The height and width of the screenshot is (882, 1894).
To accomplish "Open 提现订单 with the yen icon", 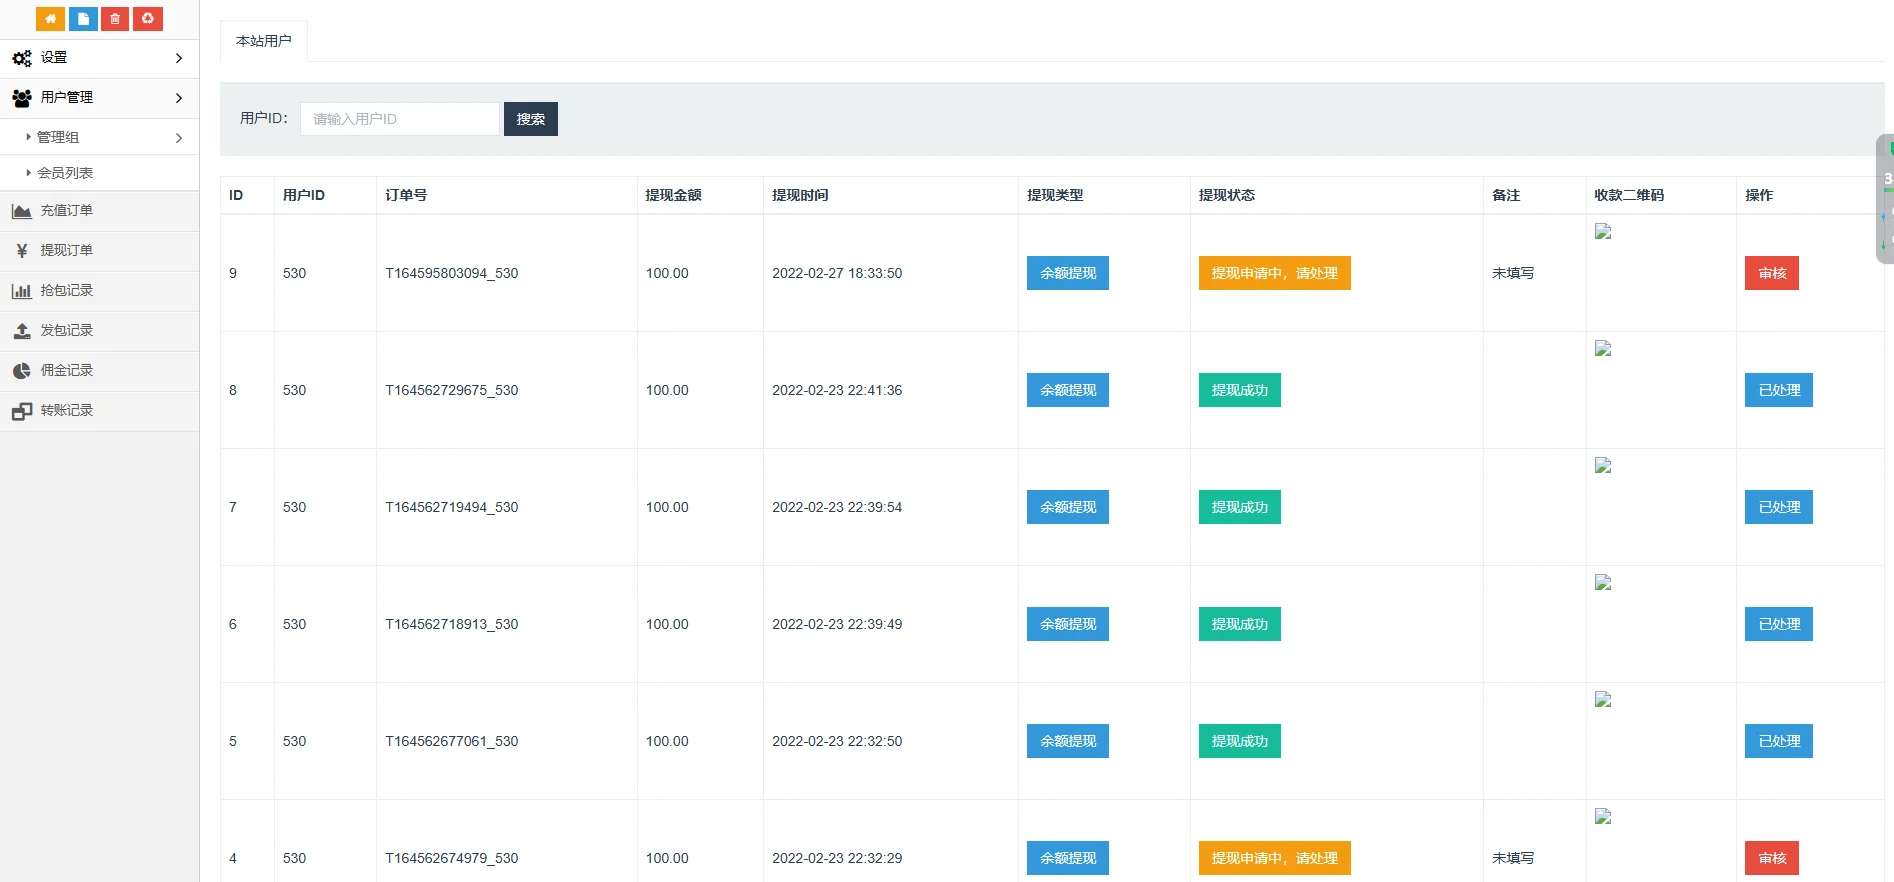I will coord(66,251).
